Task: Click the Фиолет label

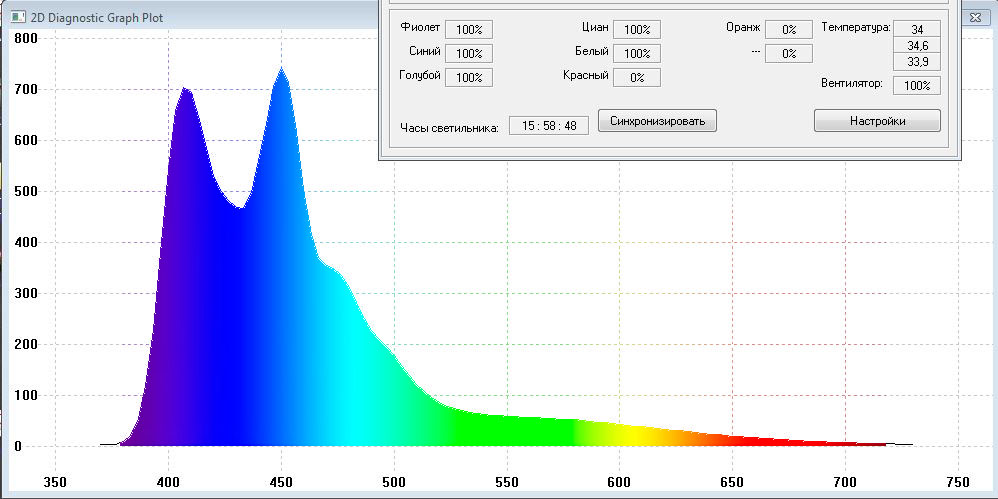Action: click(x=421, y=27)
